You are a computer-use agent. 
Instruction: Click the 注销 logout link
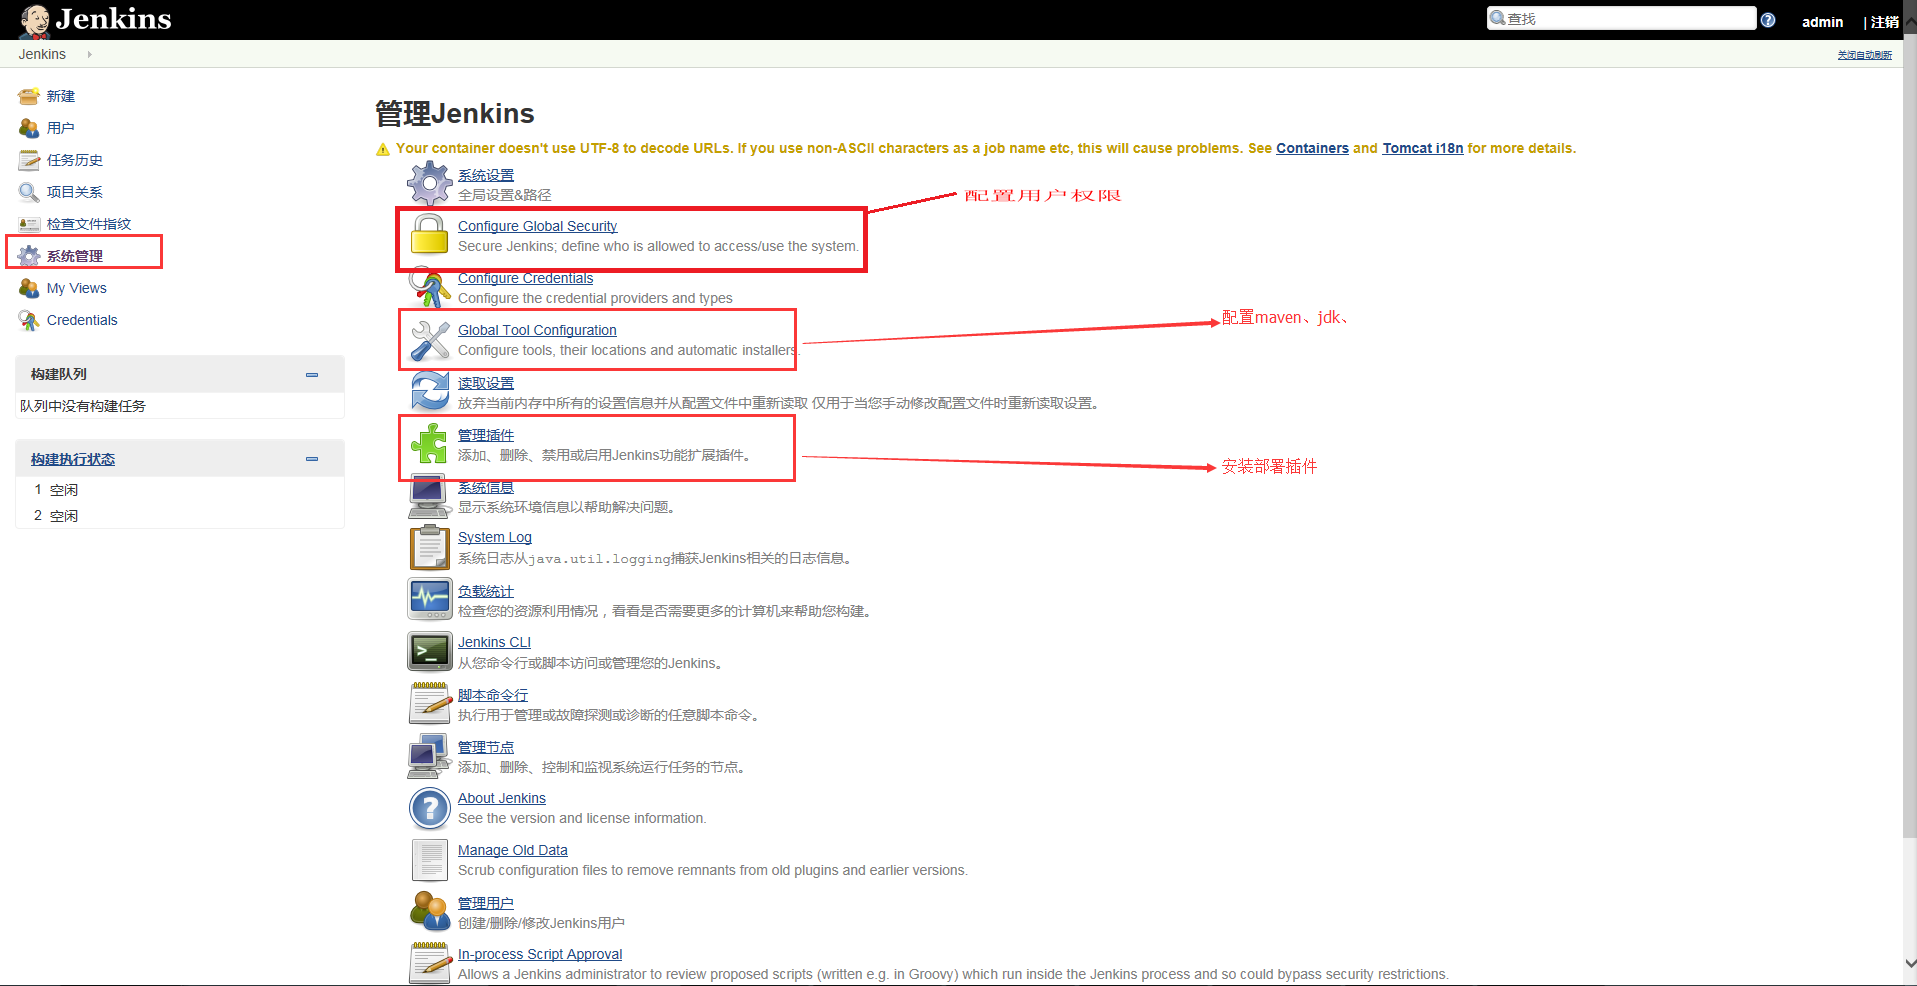click(1884, 22)
